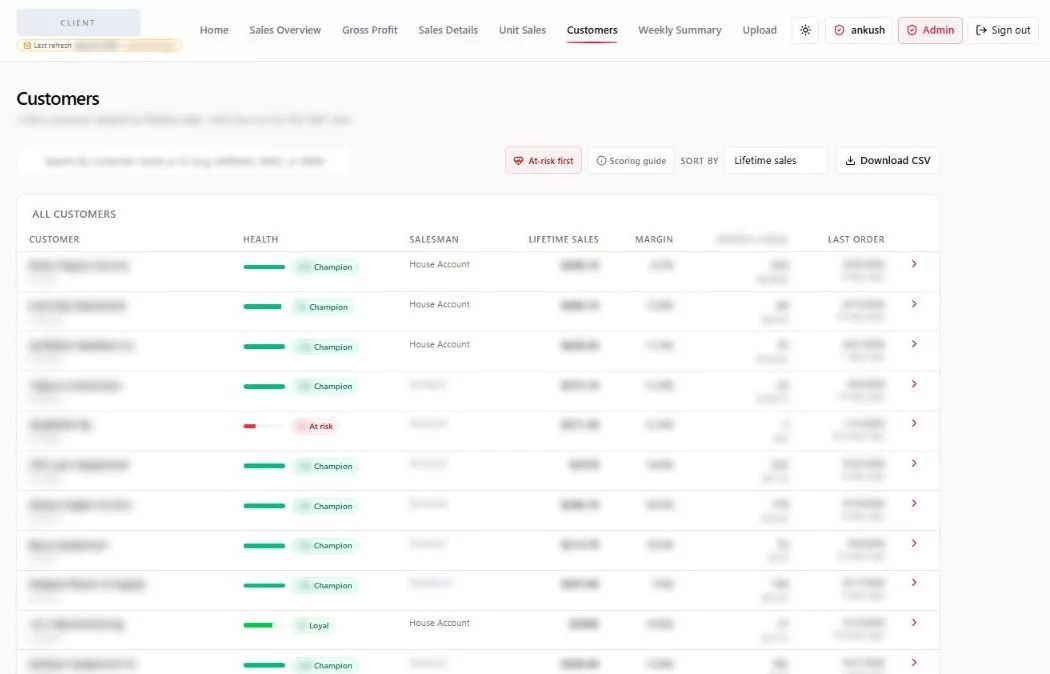
Task: Click the SORT BY label
Action: [699, 161]
